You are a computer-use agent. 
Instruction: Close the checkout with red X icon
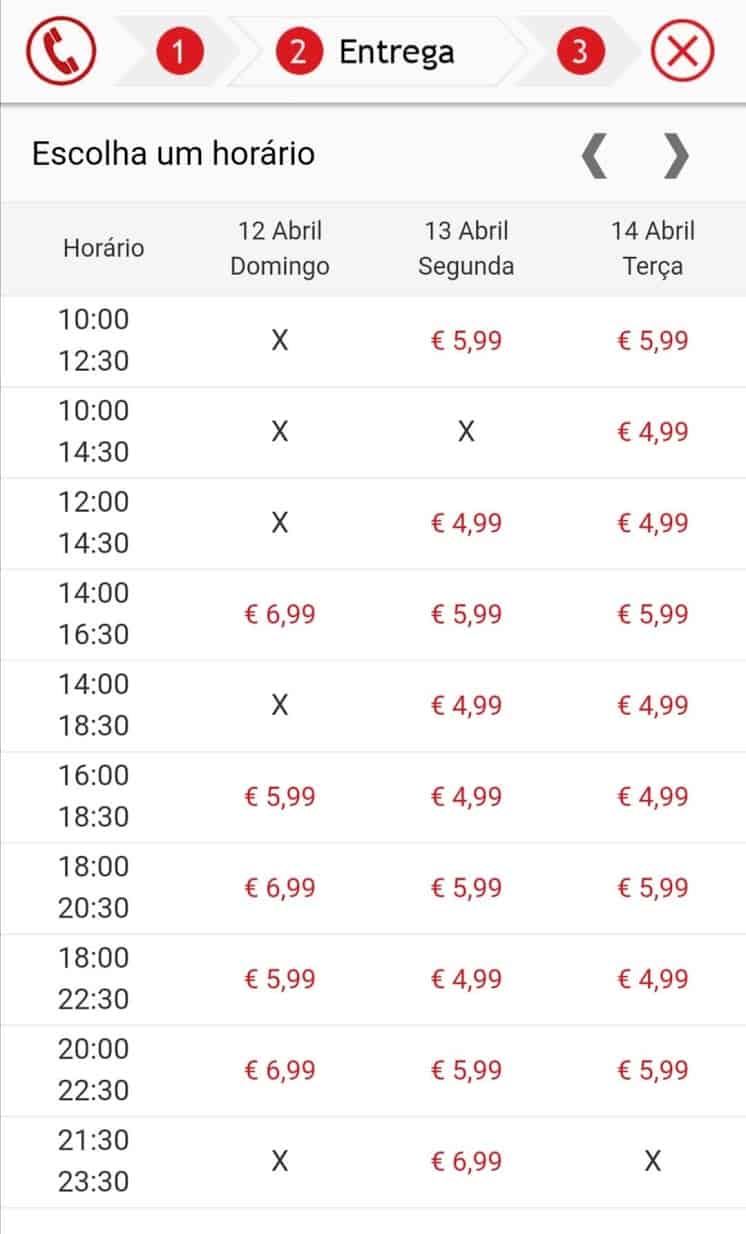(x=683, y=52)
